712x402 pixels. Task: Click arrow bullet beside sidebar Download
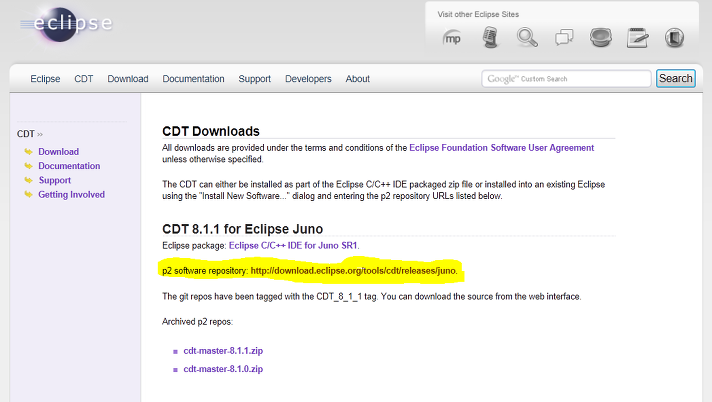[28, 152]
